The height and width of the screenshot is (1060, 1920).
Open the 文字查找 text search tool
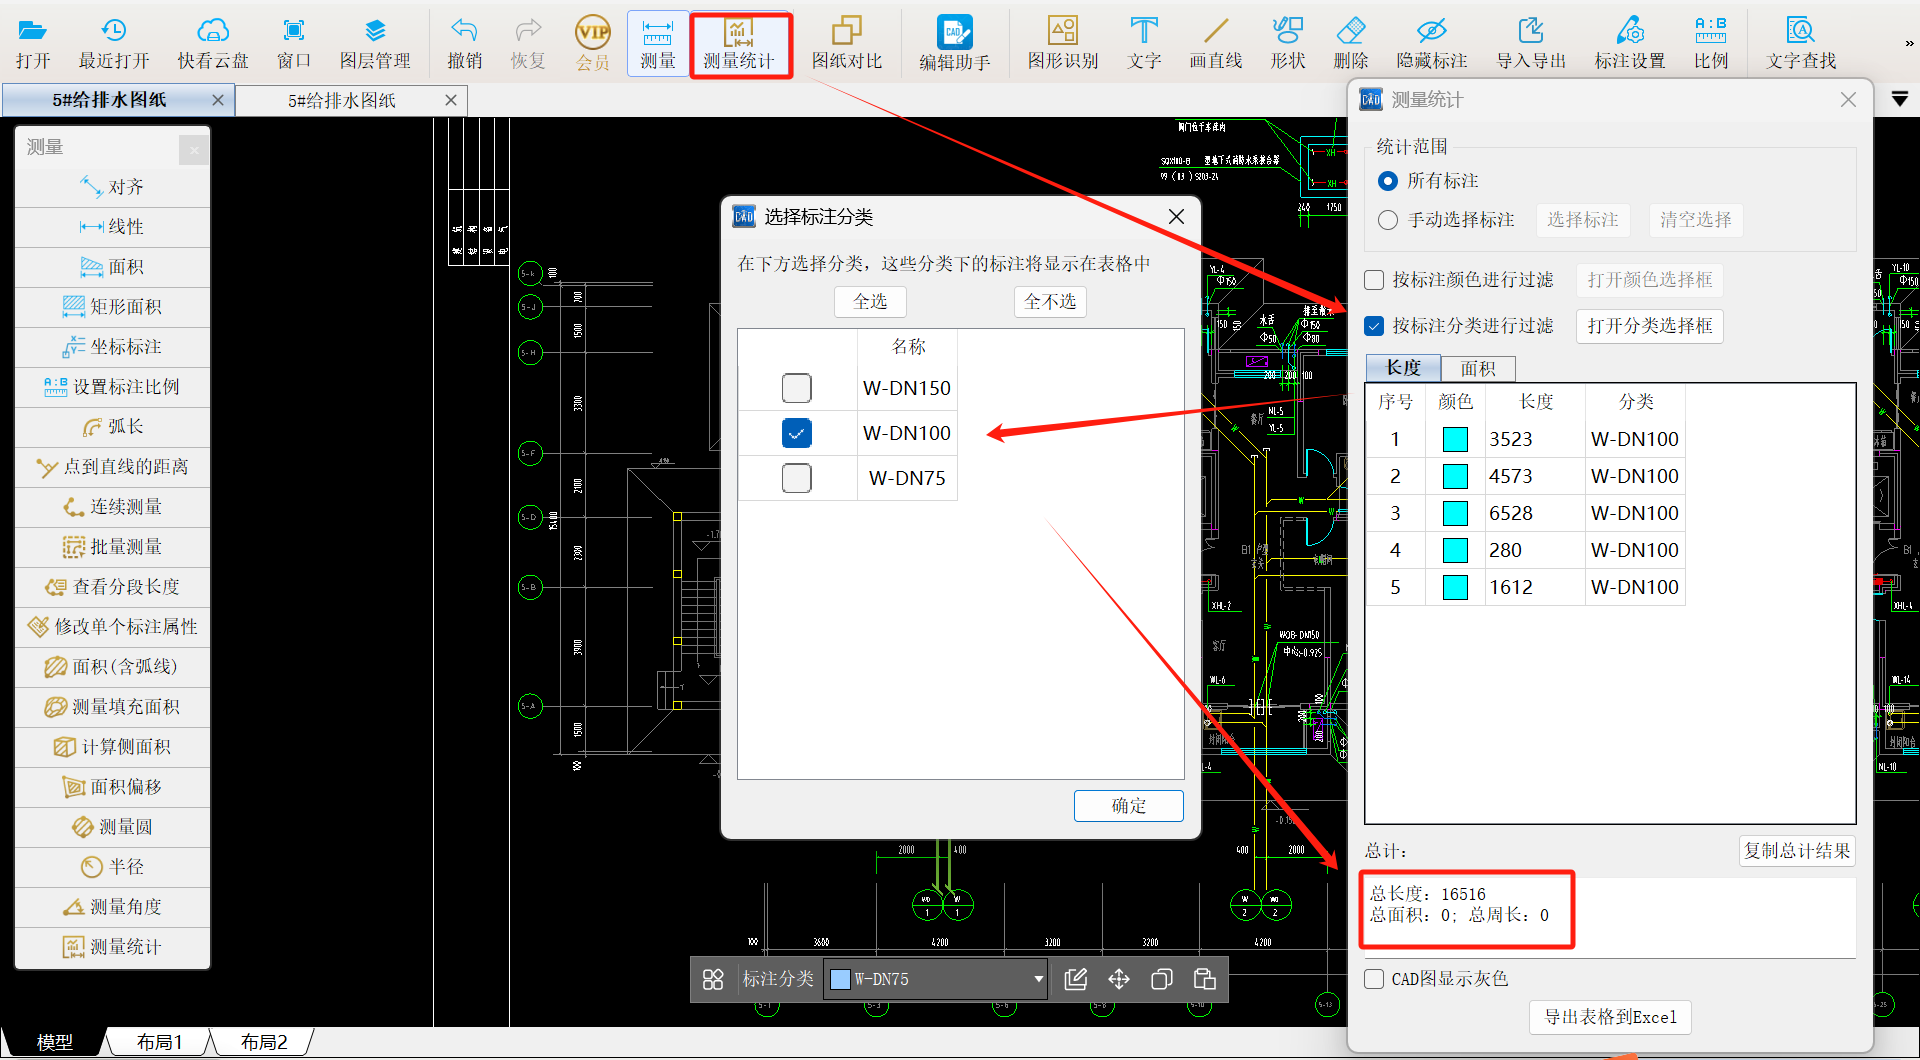point(1800,44)
